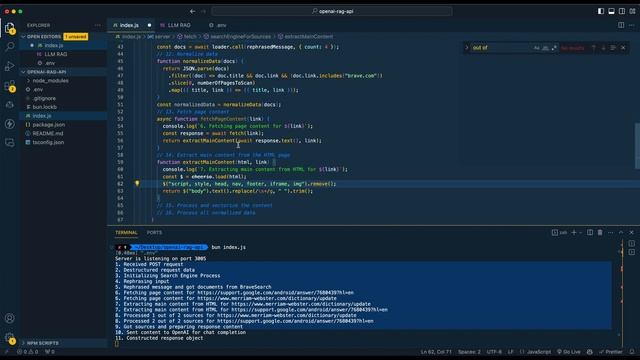Image resolution: width=640 pixels, height=360 pixels.
Task: Open the Thunder Client lightning icon
Action: point(10,124)
